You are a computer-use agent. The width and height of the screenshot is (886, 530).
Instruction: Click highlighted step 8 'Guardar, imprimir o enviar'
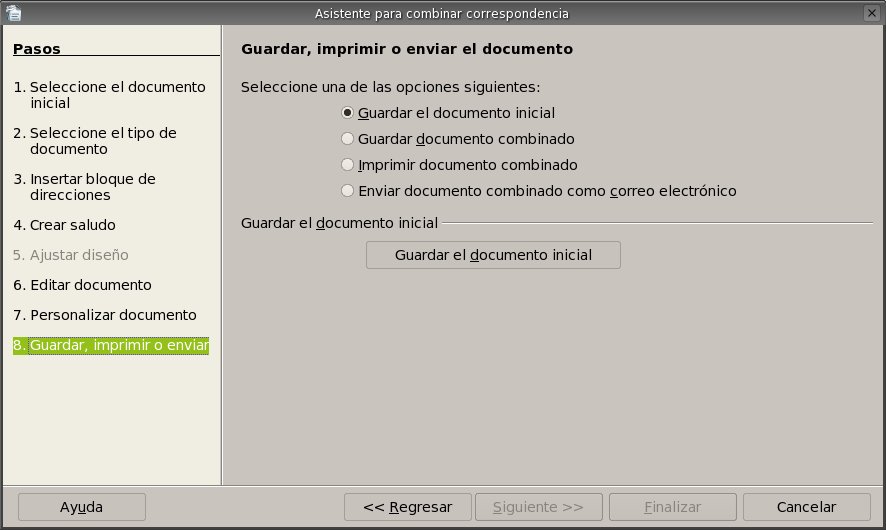pyautogui.click(x=111, y=346)
